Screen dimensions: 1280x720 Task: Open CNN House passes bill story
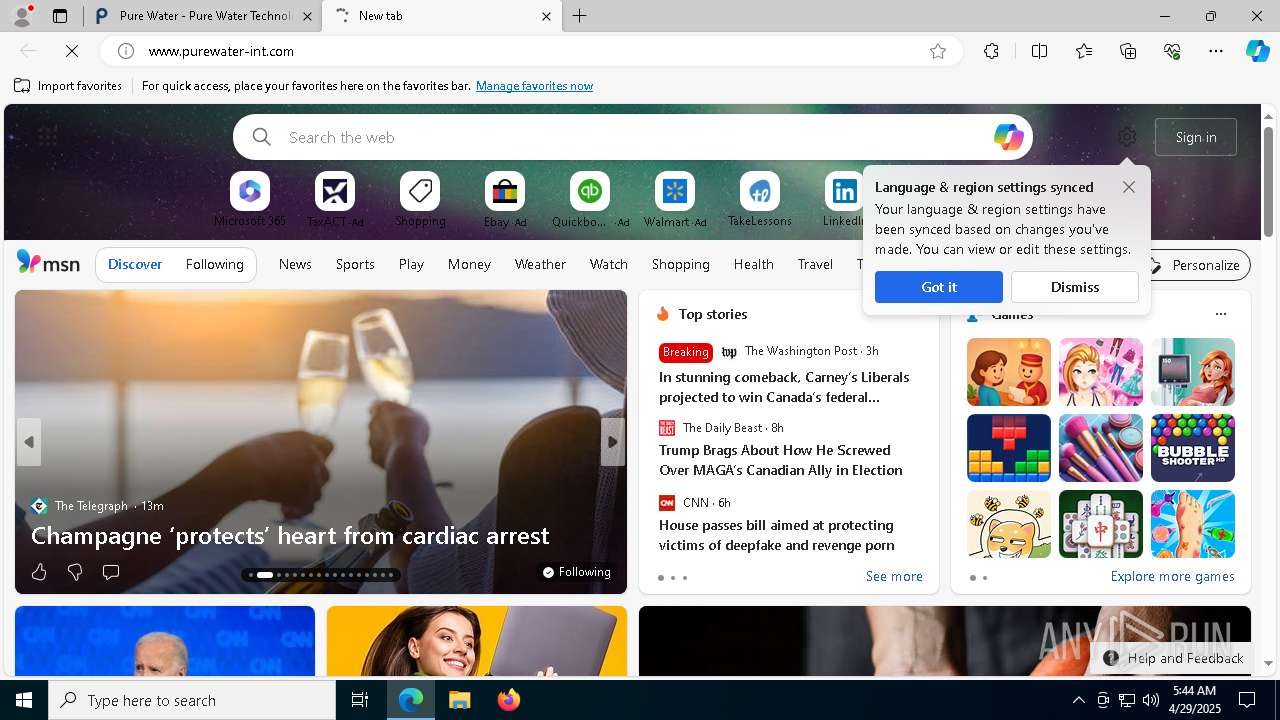coord(777,535)
